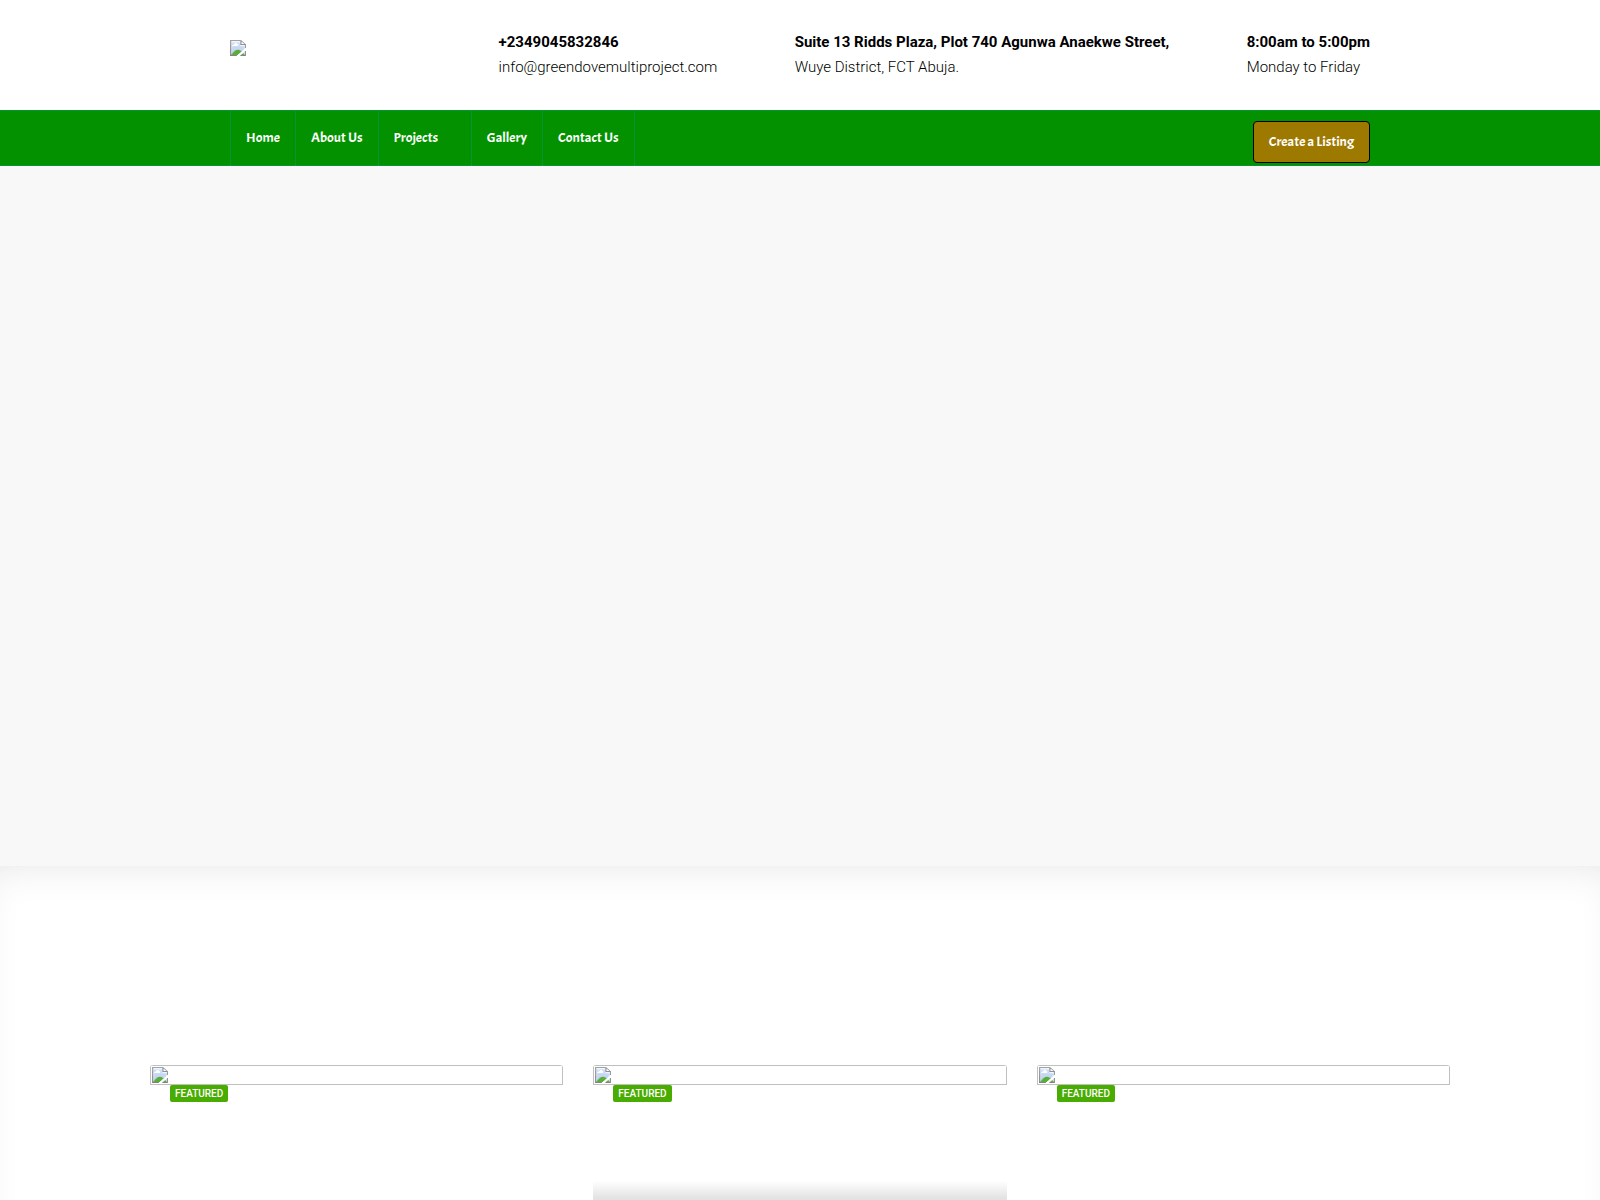Click the info@greendovemultiproject.com email address
The width and height of the screenshot is (1600, 1200).
(607, 67)
